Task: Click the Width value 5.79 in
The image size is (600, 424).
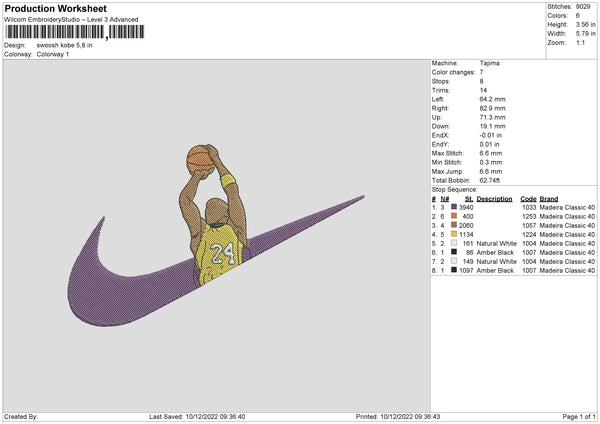Action: pyautogui.click(x=586, y=33)
